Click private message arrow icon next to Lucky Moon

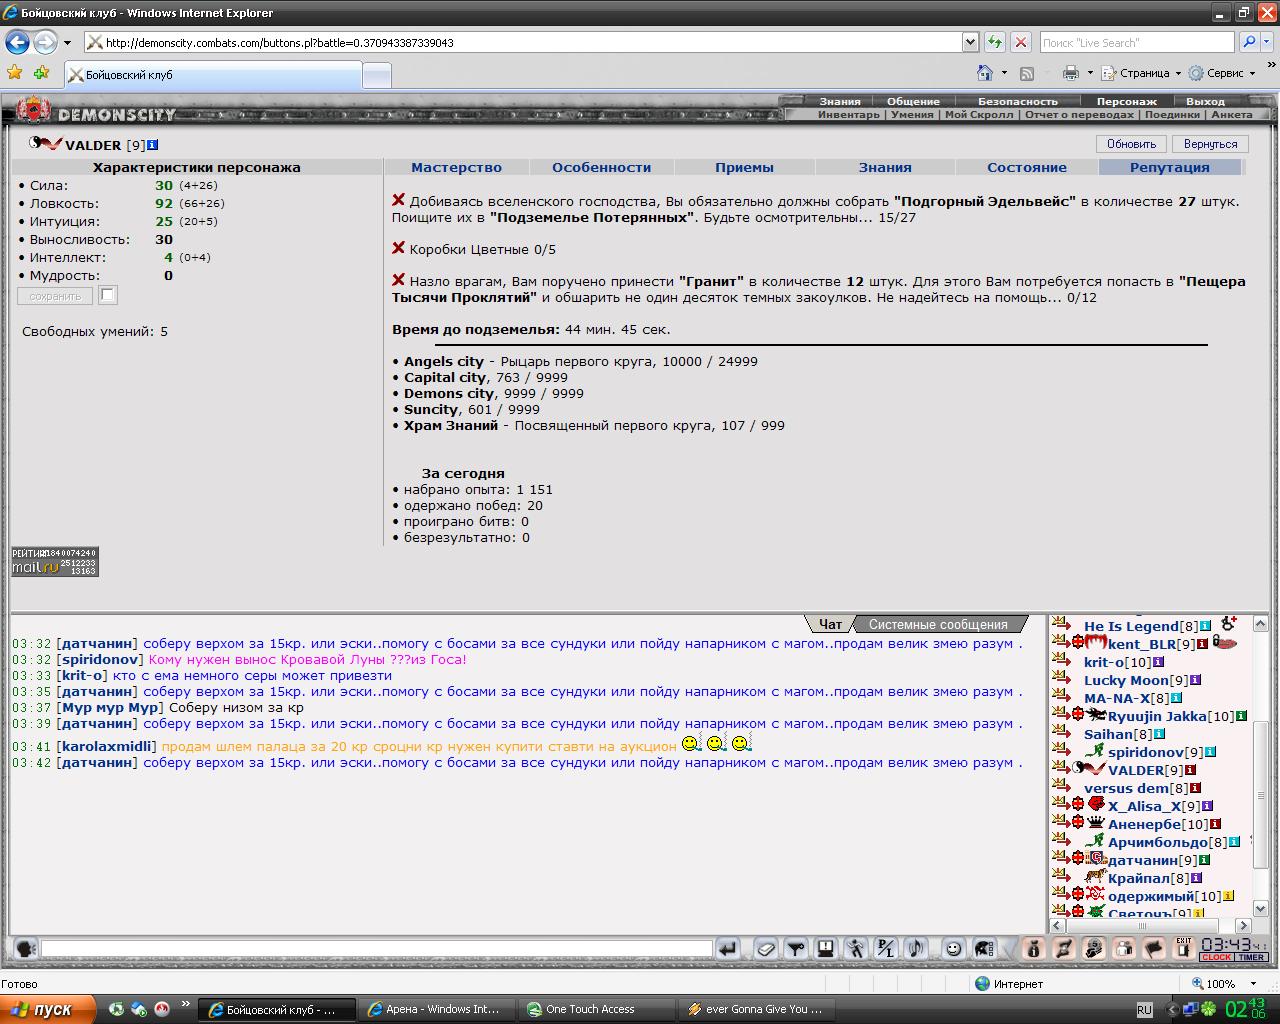click(1060, 679)
